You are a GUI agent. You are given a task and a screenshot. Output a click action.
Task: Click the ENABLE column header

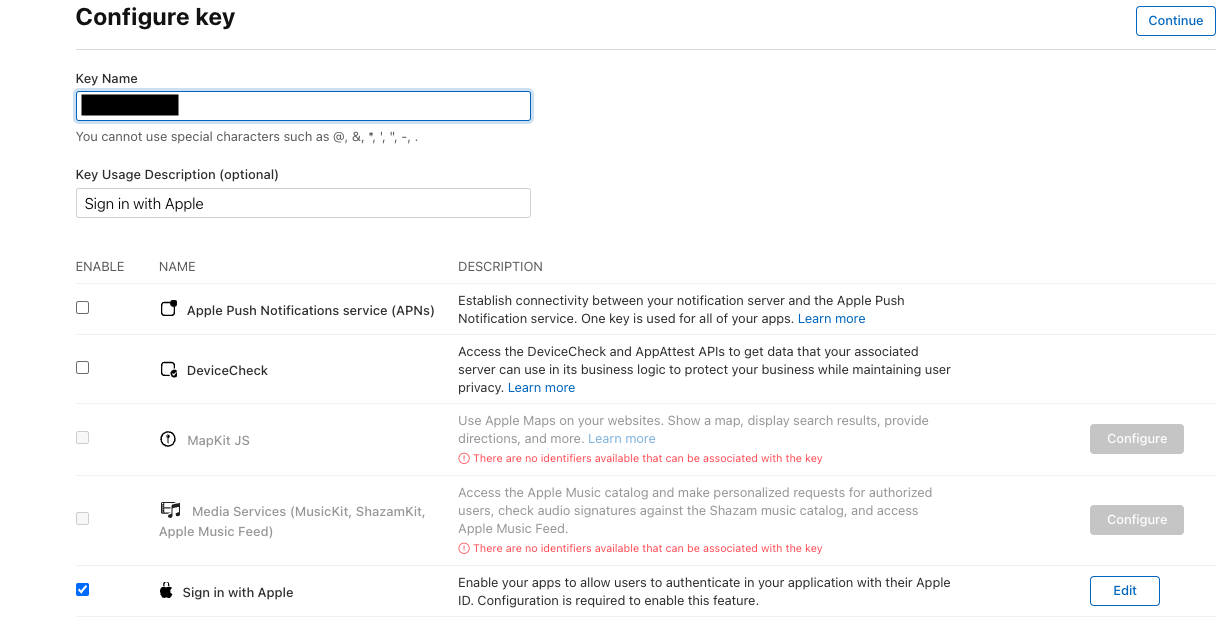pyautogui.click(x=100, y=267)
